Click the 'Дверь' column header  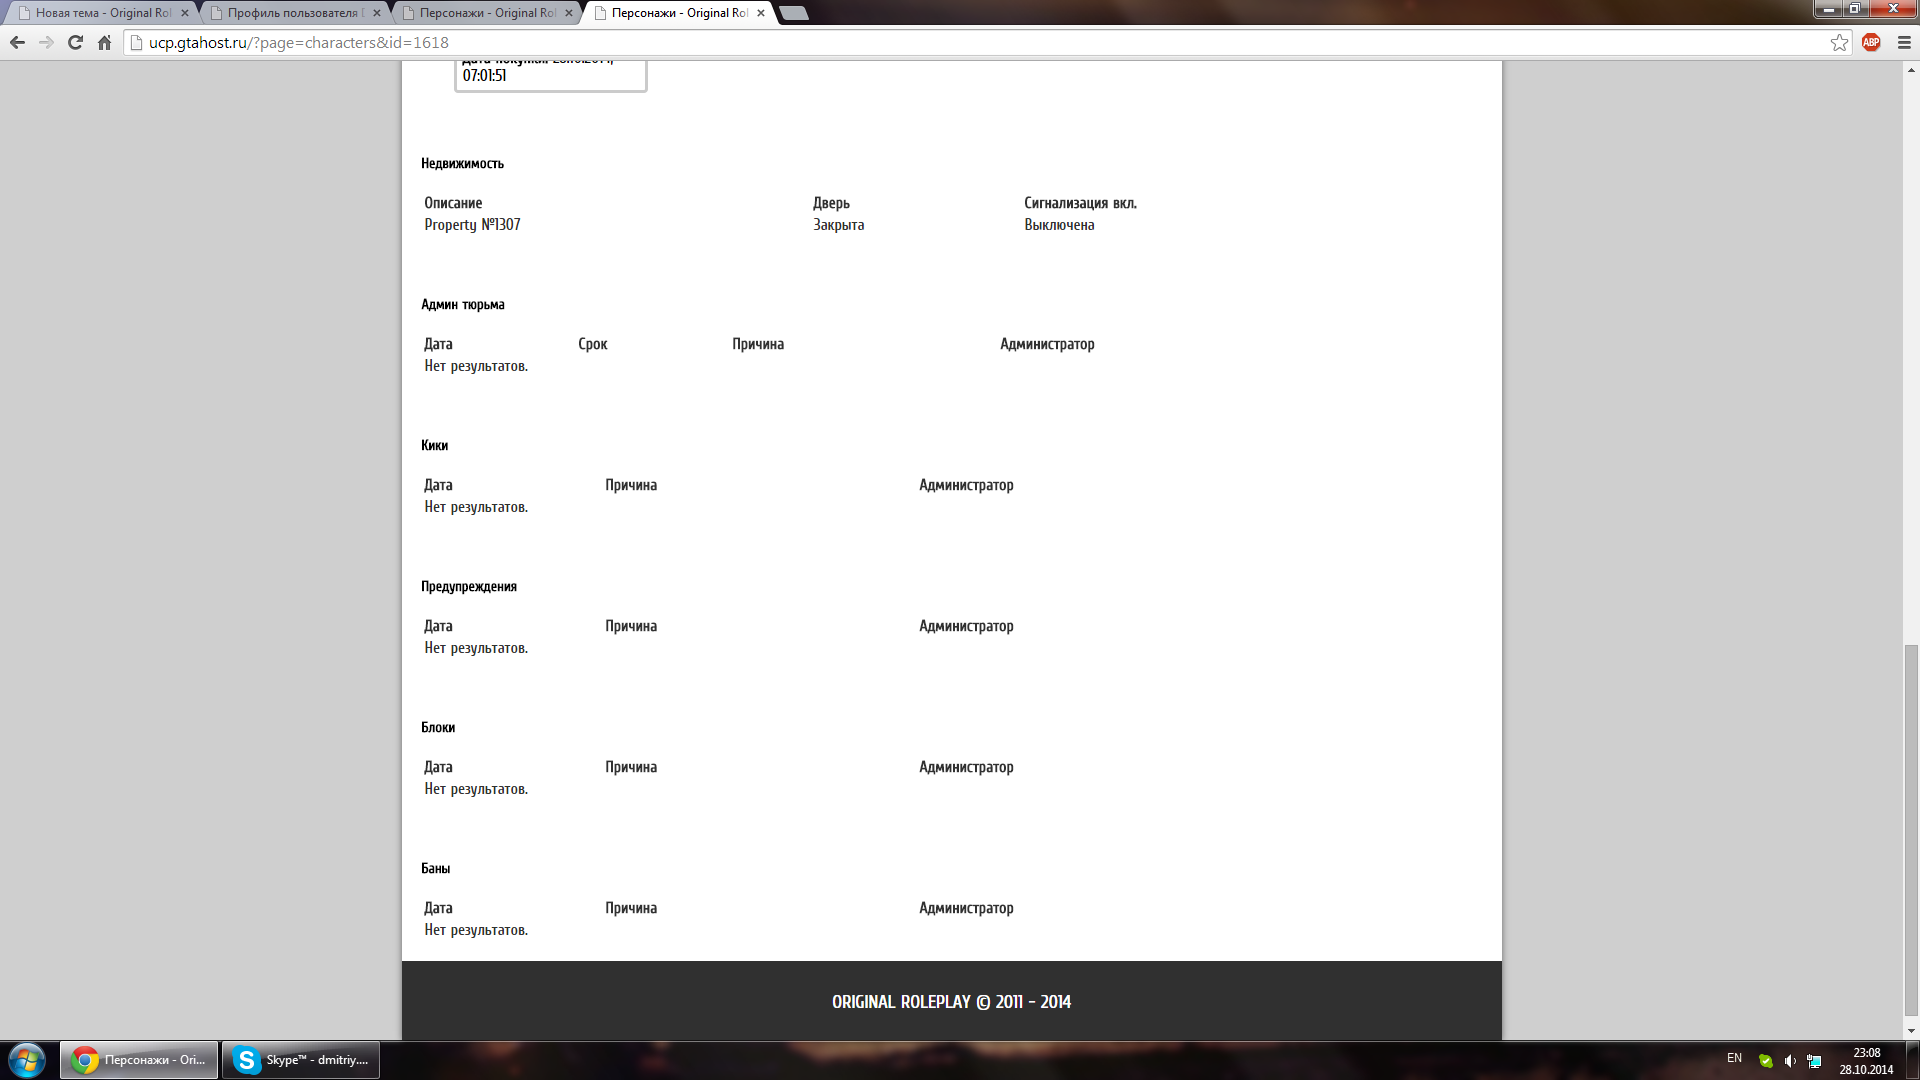(831, 203)
